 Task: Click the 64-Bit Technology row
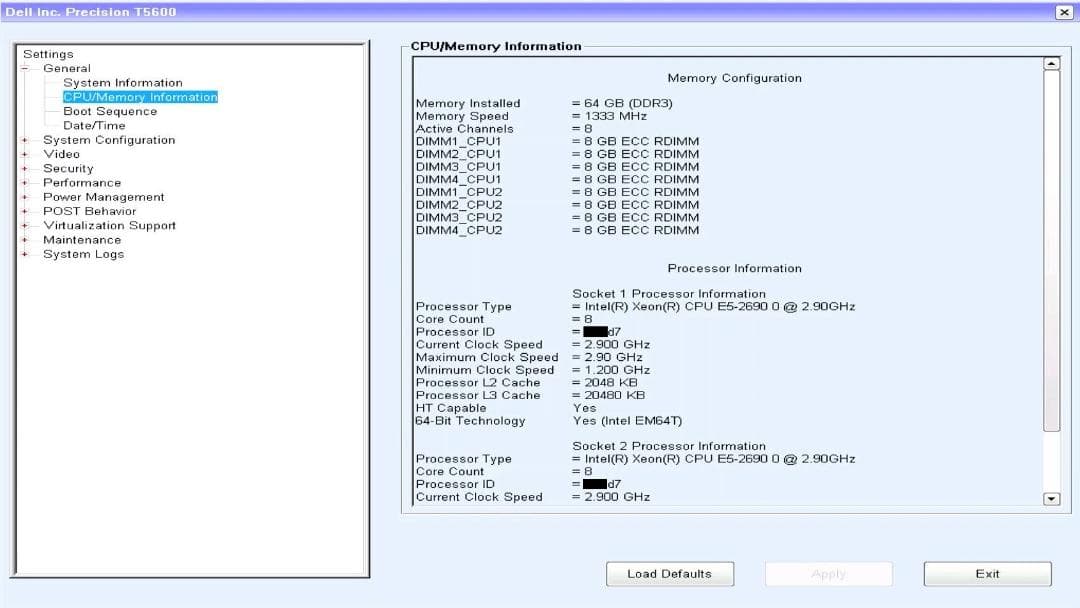pyautogui.click(x=549, y=421)
